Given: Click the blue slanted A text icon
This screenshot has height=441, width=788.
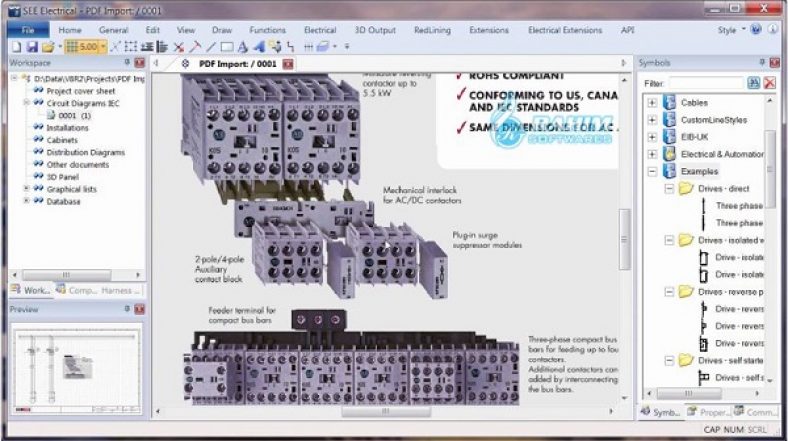Looking at the screenshot, I should coord(259,47).
